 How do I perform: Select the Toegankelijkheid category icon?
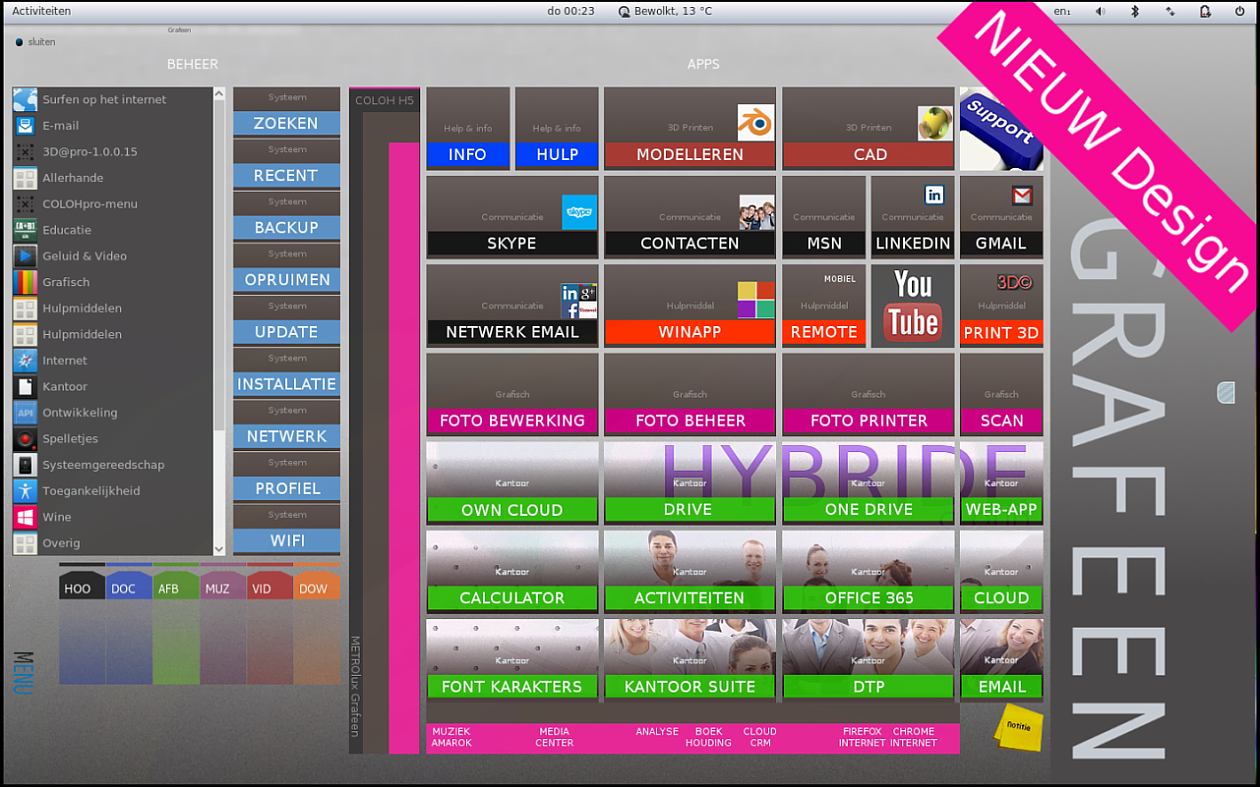(x=25, y=490)
